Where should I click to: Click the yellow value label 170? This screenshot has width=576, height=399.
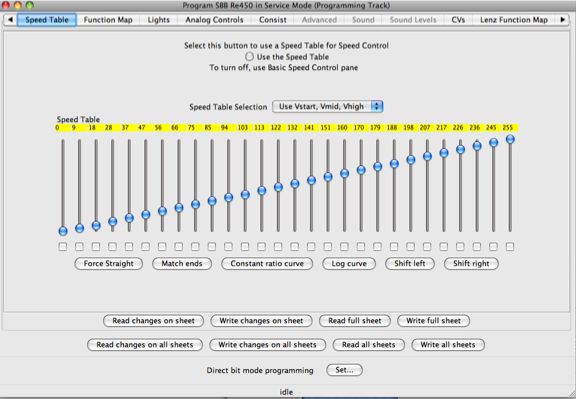(x=359, y=127)
